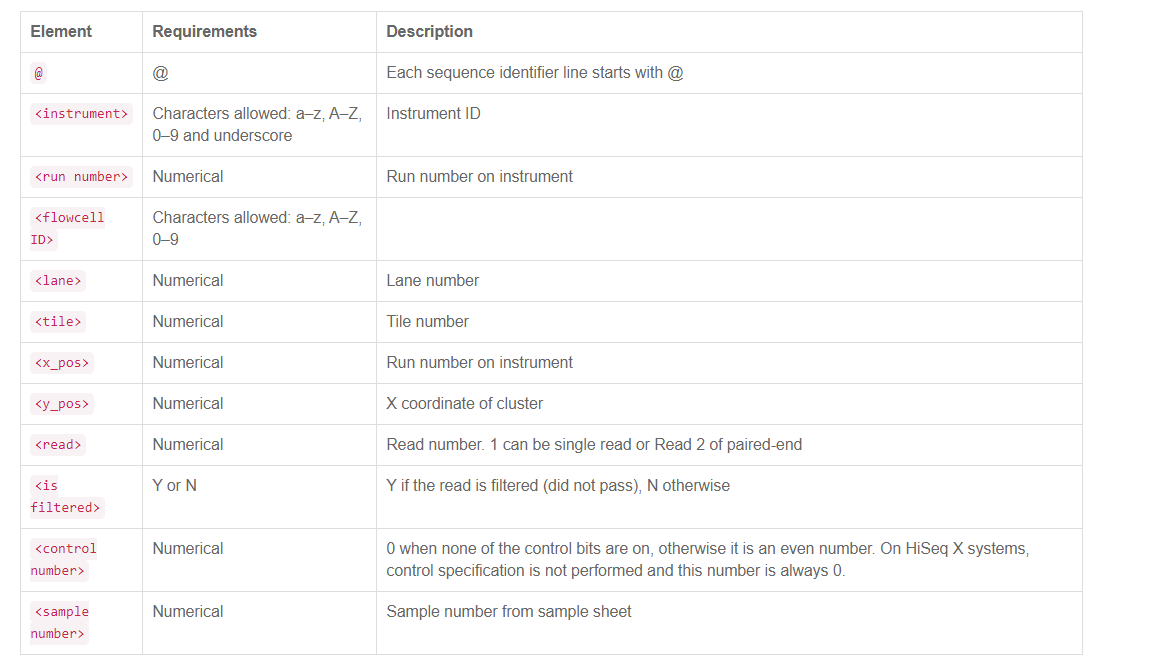Viewport: 1160px width, 670px height.
Task: Click the 'Y or N' requirements cell
Action: coord(175,486)
